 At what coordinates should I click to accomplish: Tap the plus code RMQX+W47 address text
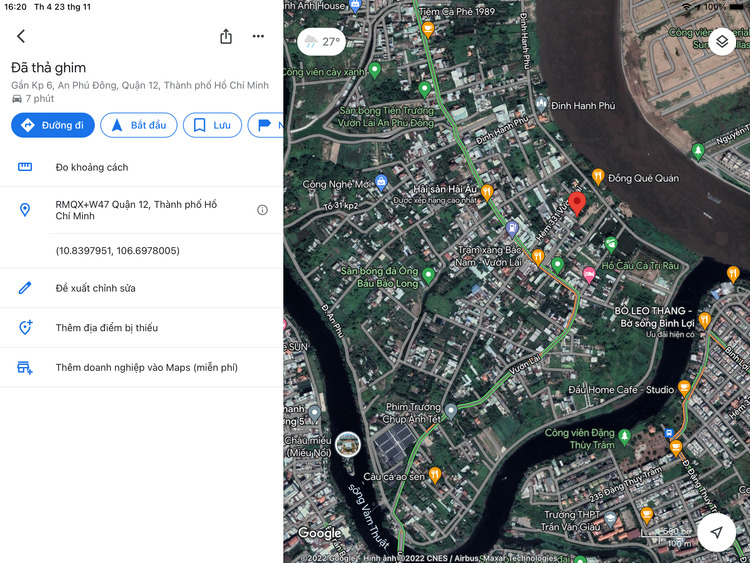pos(136,210)
